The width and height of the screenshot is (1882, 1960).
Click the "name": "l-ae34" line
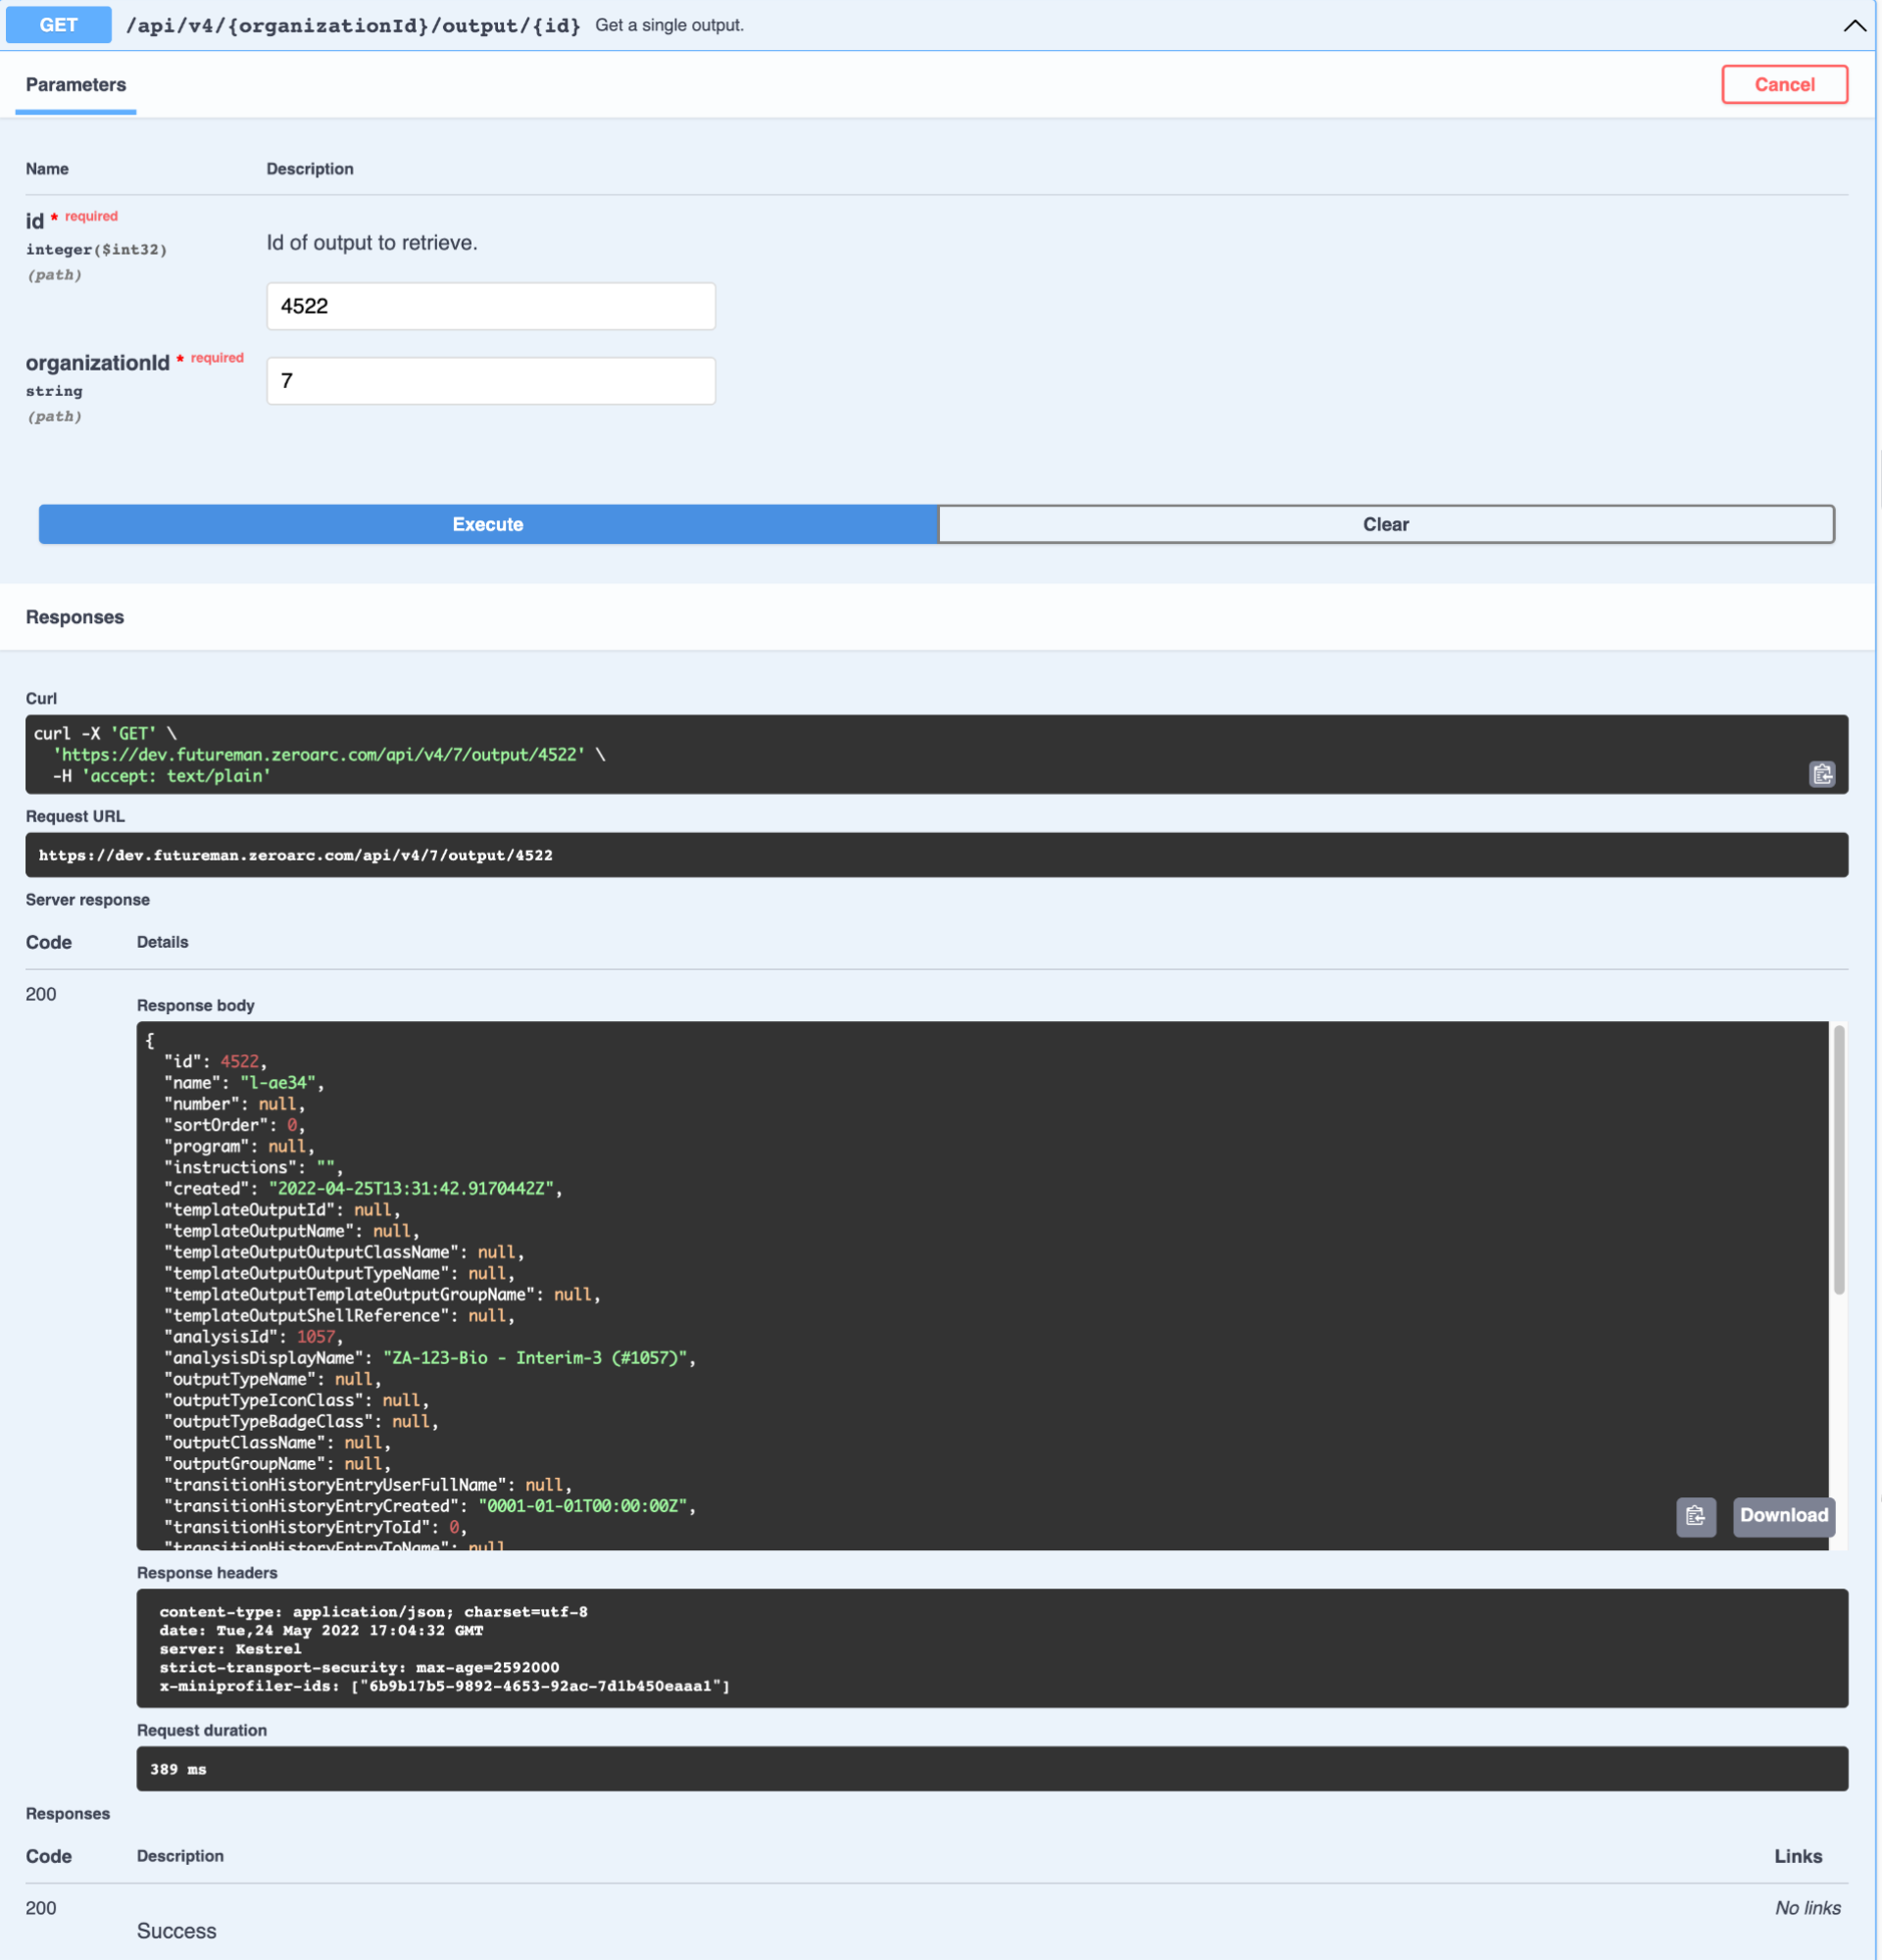tap(244, 1083)
